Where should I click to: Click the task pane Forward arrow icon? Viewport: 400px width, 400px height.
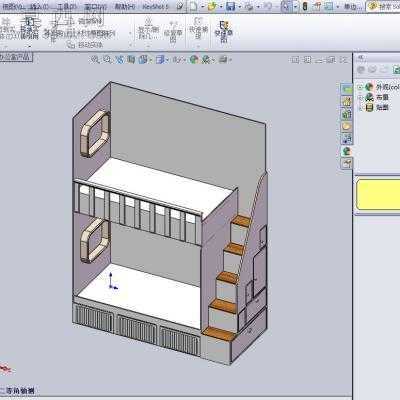click(373, 69)
